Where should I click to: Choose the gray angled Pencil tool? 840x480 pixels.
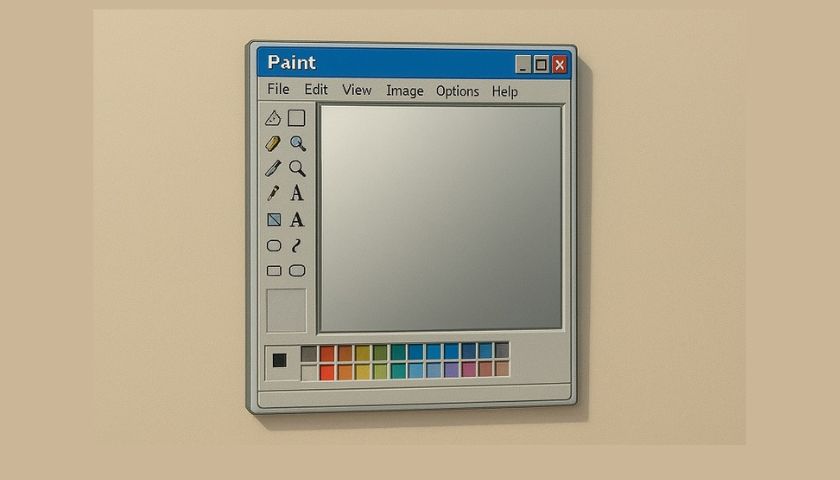273,169
